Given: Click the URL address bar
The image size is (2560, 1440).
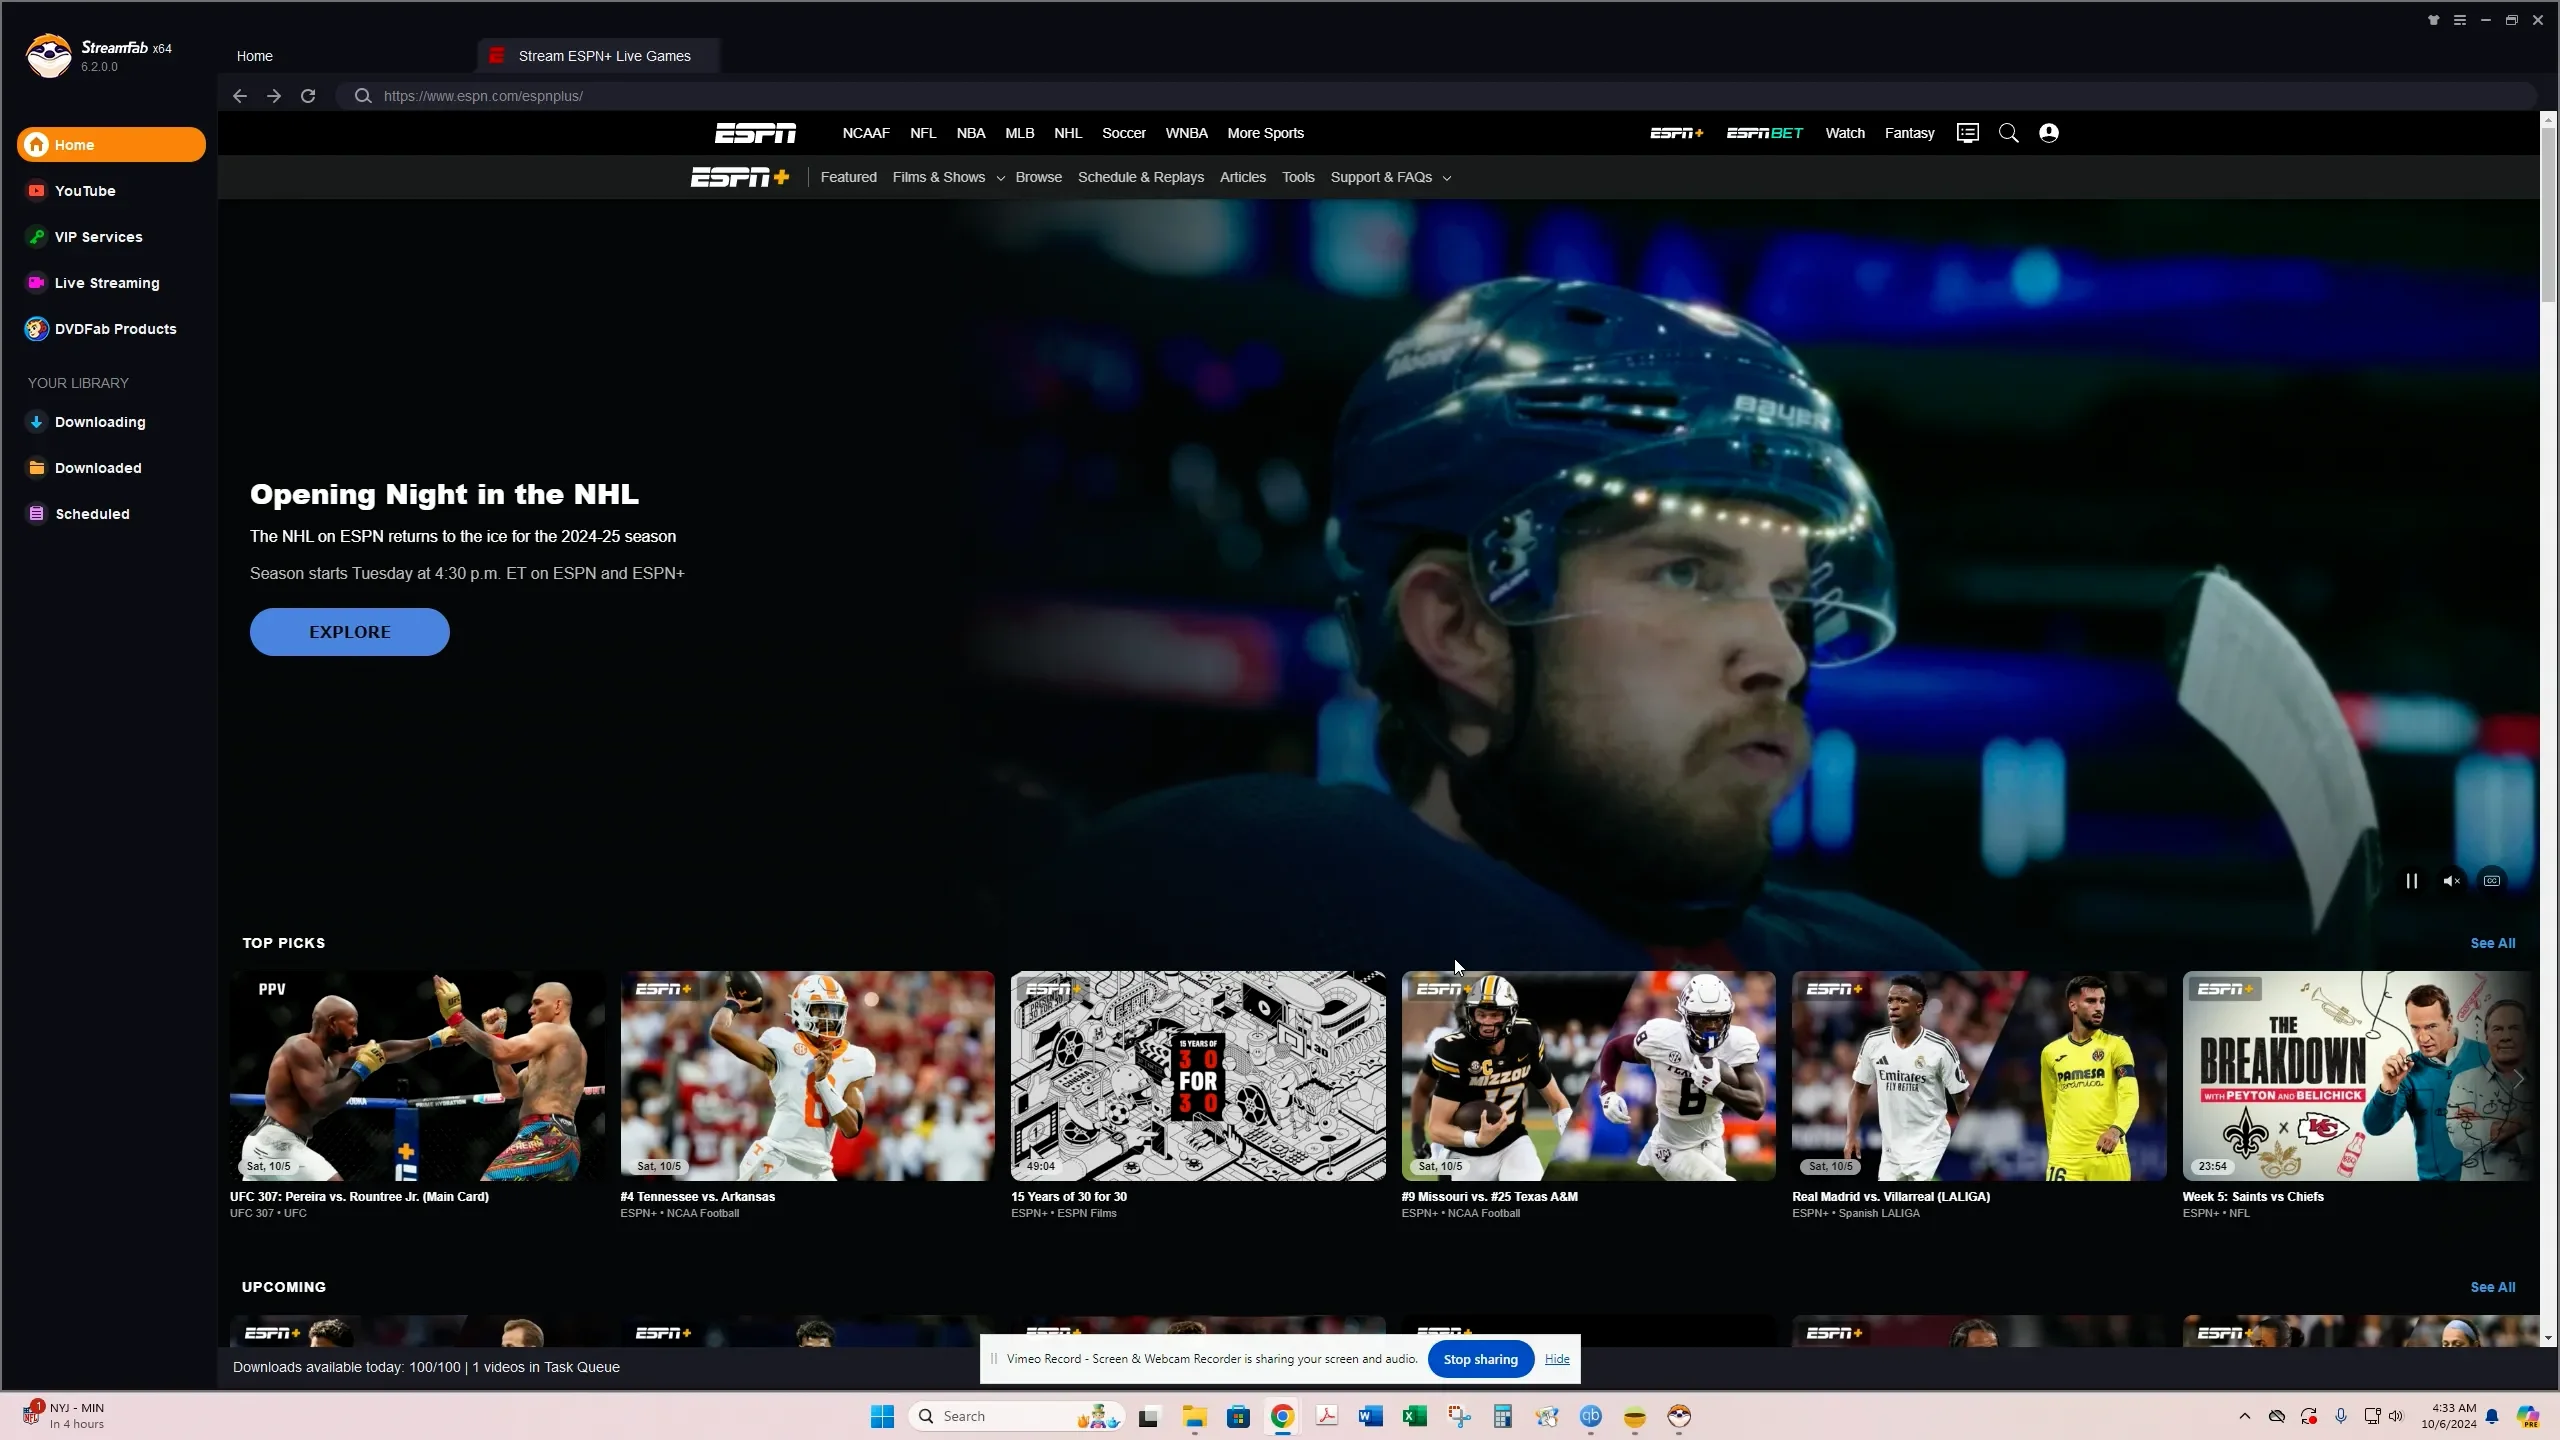Looking at the screenshot, I should pyautogui.click(x=1436, y=96).
